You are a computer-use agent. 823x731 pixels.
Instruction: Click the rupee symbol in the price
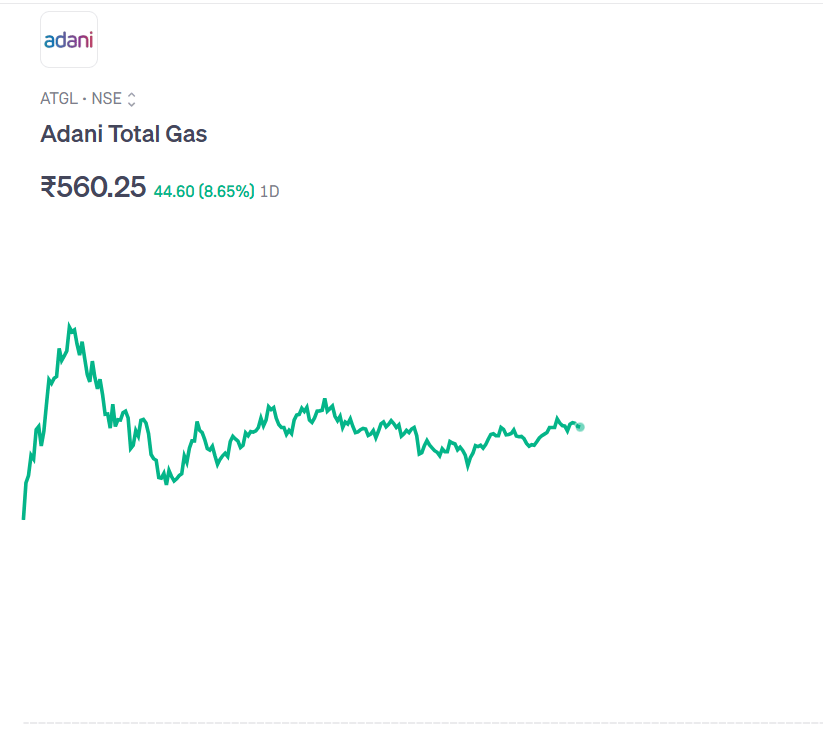click(x=48, y=187)
